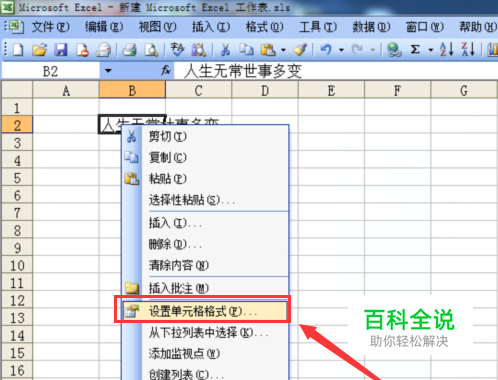Open the 帮助(H) menu
498x380 pixels.
pyautogui.click(x=478, y=27)
